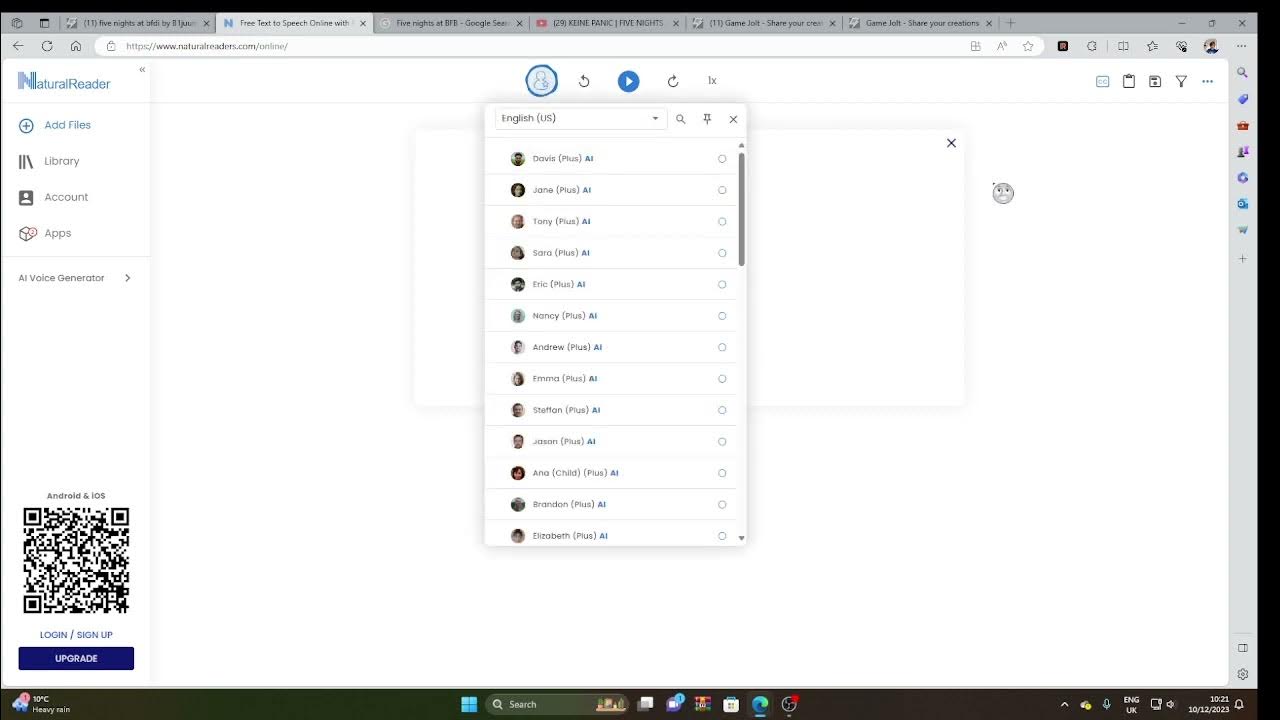Start playback with the blue play button
1280x720 pixels.
[x=628, y=81]
